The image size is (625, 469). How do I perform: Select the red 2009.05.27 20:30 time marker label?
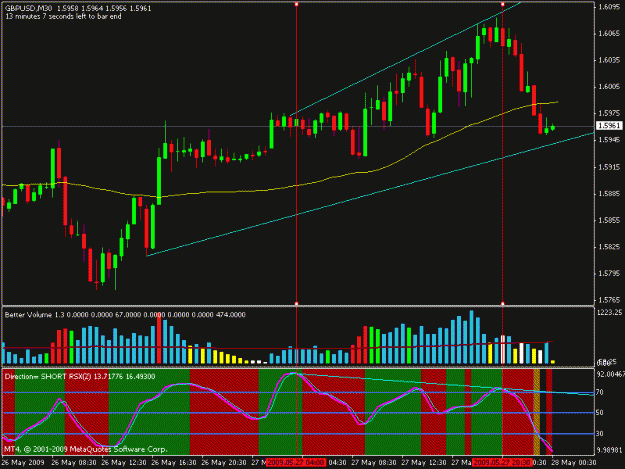(x=502, y=462)
